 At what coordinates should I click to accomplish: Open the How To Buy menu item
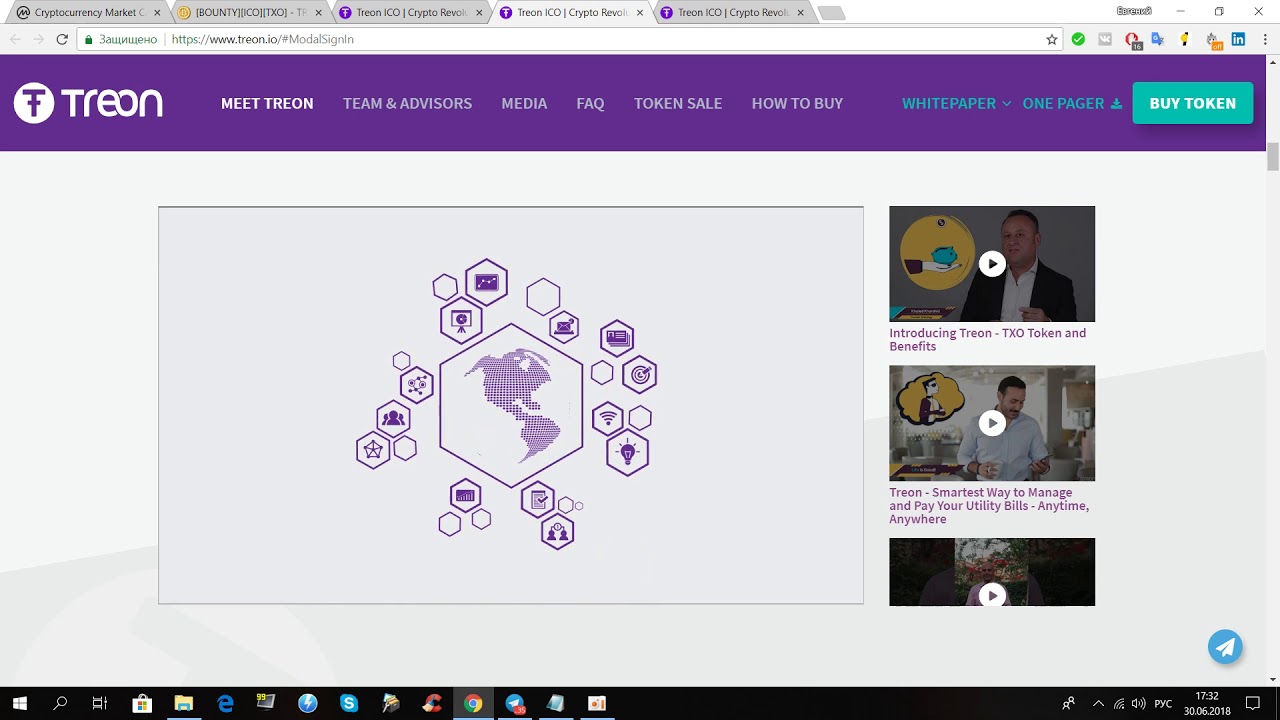click(x=797, y=103)
